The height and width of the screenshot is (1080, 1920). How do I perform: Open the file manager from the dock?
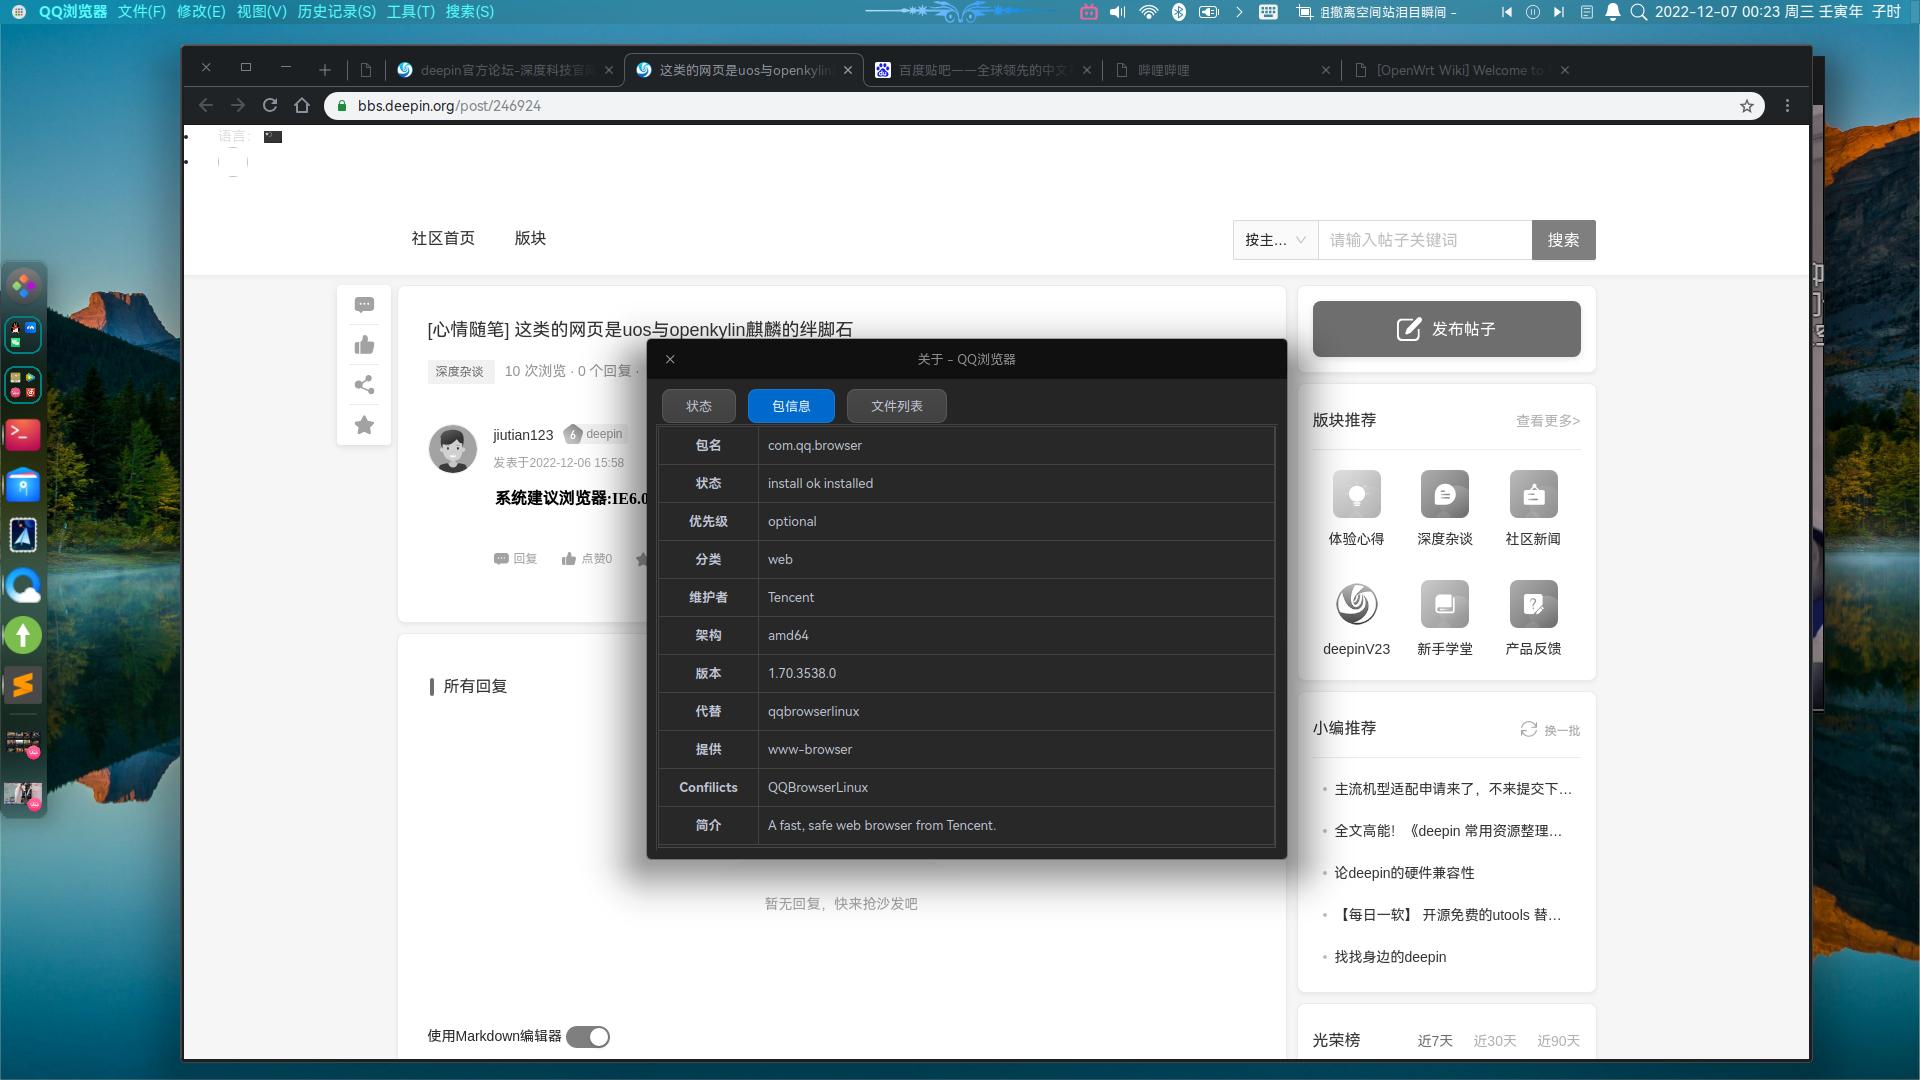(23, 486)
